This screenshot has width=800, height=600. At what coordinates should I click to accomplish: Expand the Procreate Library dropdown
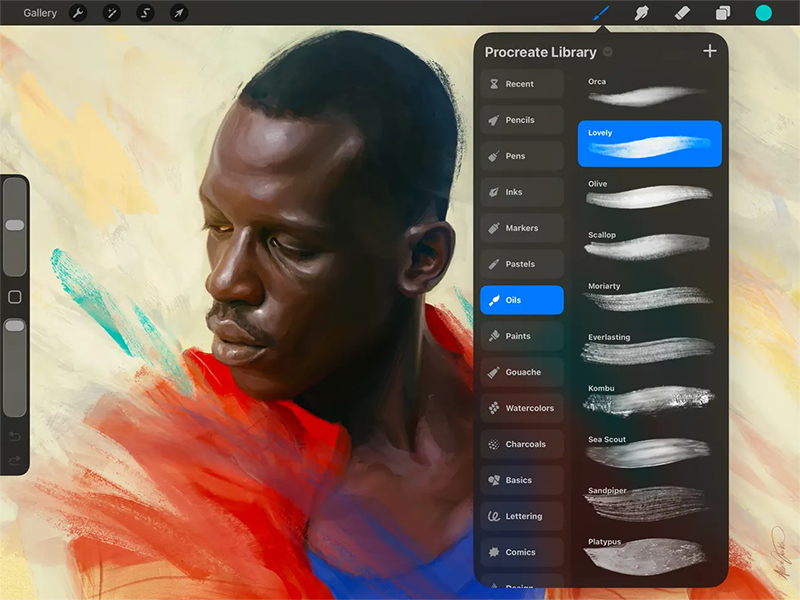tap(607, 52)
